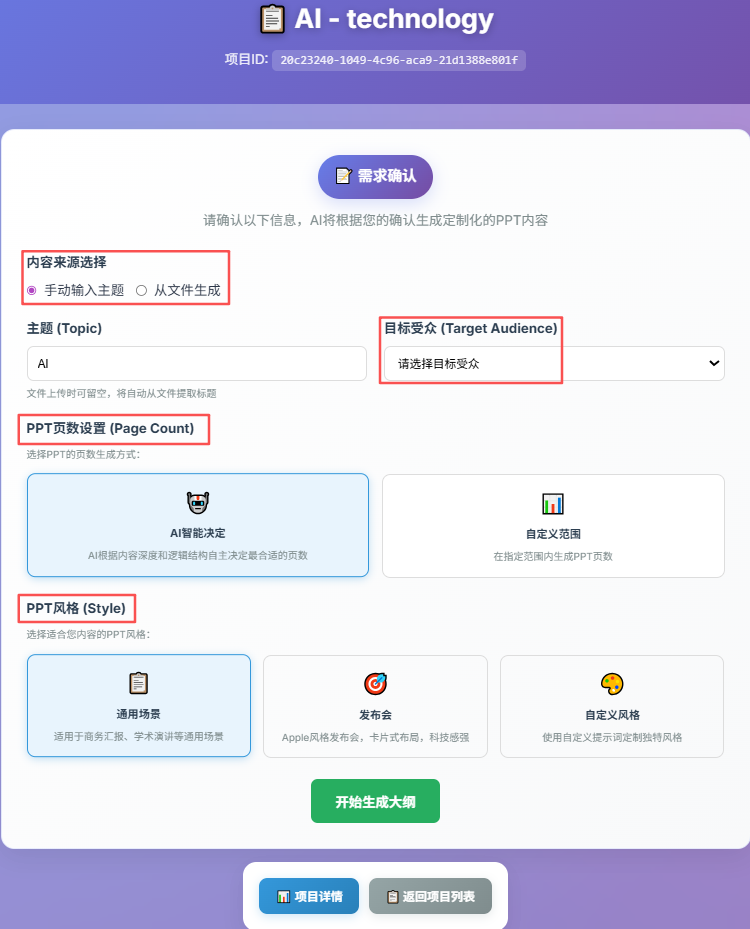Select the 发布会 style card
This screenshot has width=750, height=929.
tap(376, 706)
